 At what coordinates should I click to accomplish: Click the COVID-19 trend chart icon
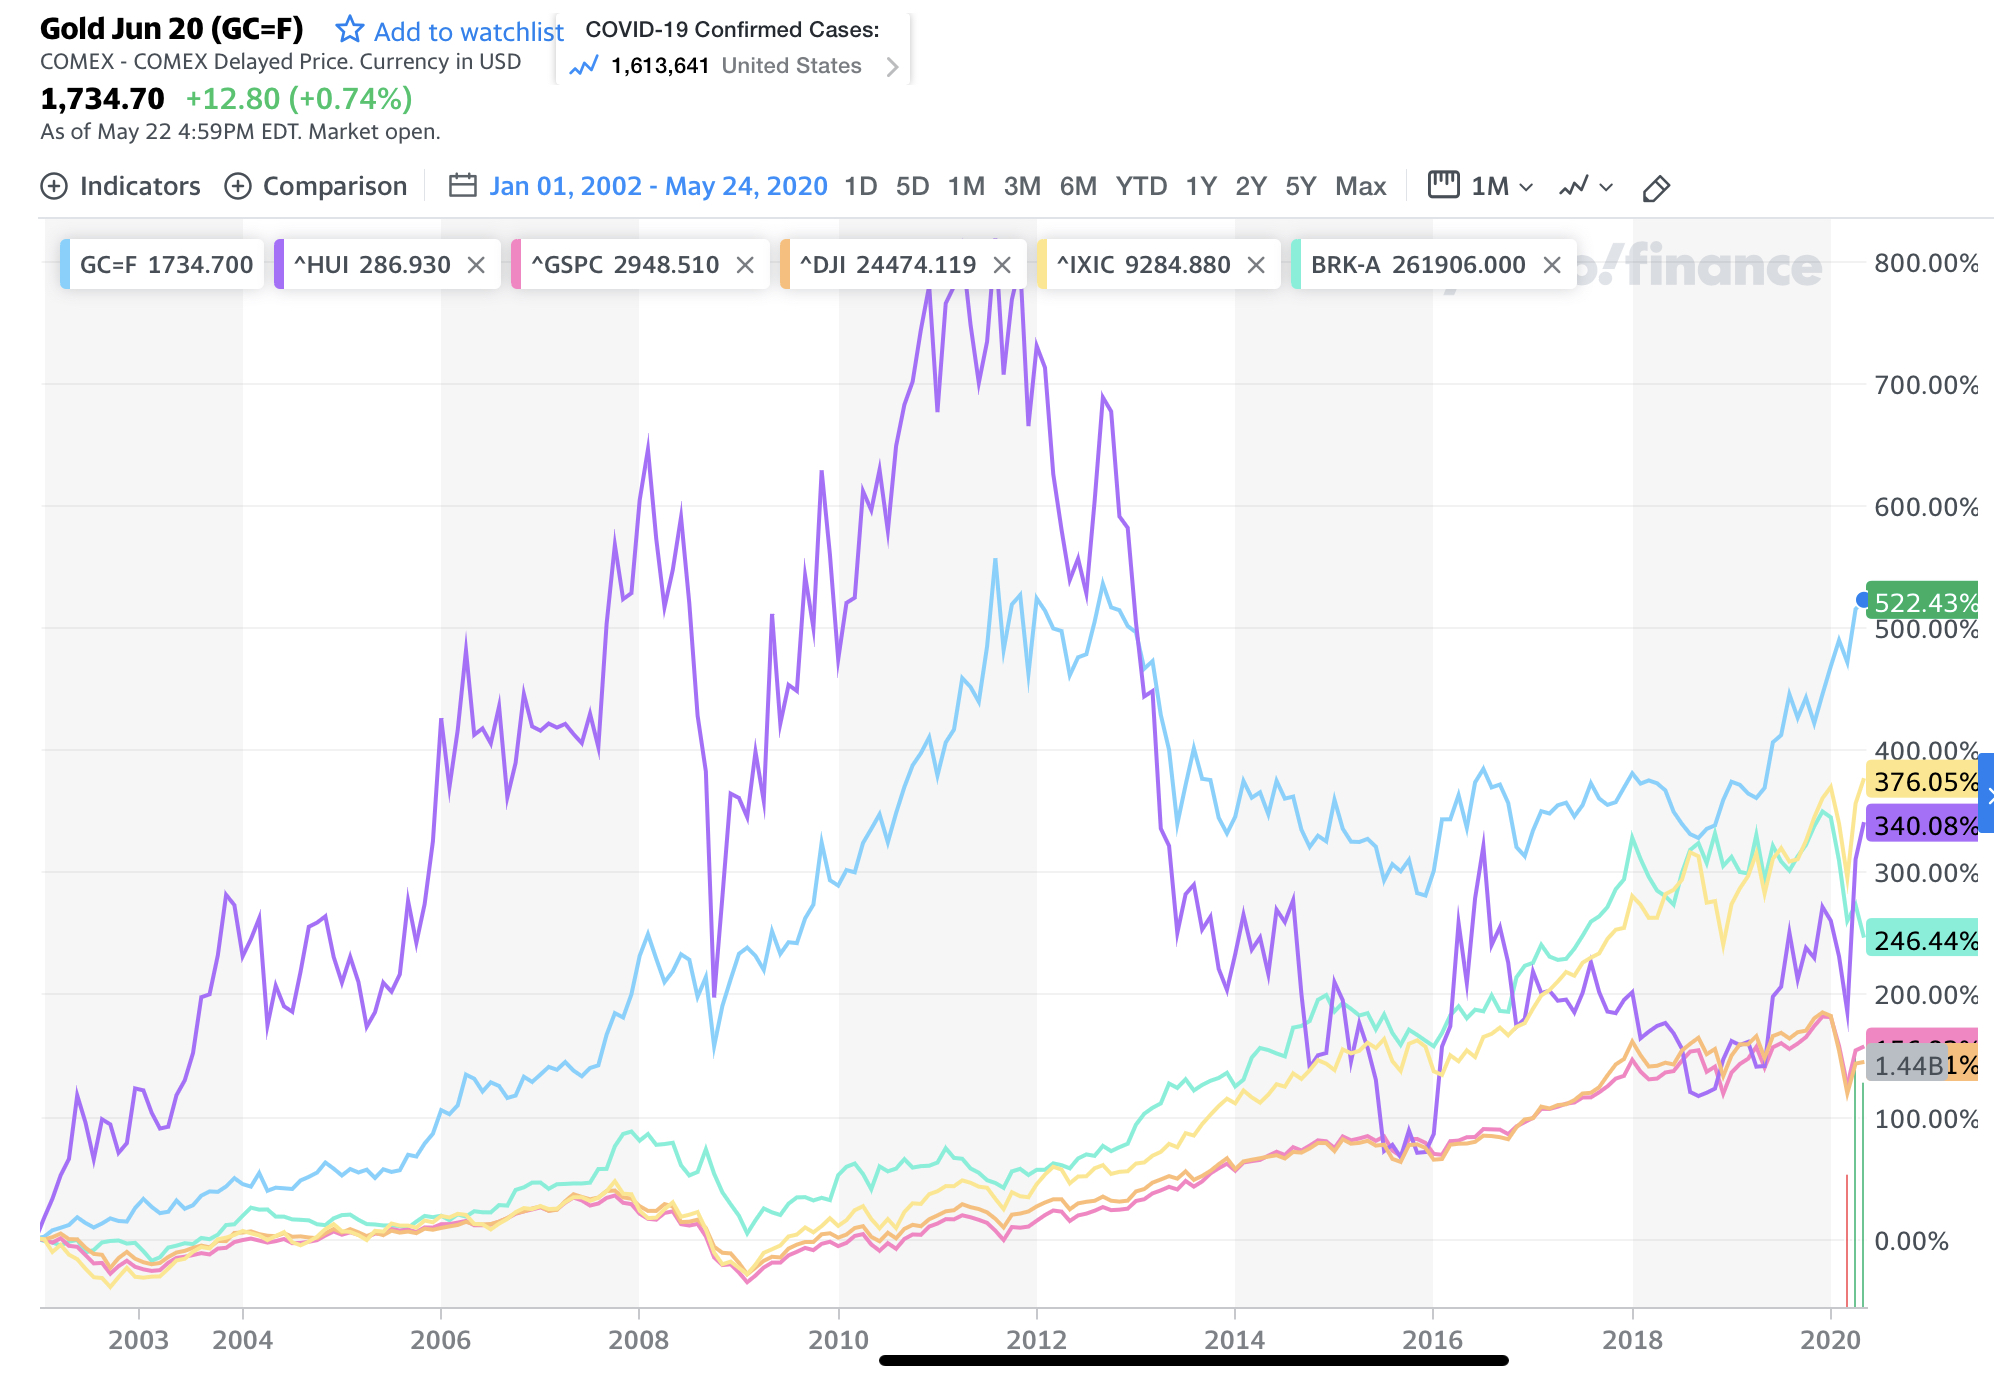583,67
